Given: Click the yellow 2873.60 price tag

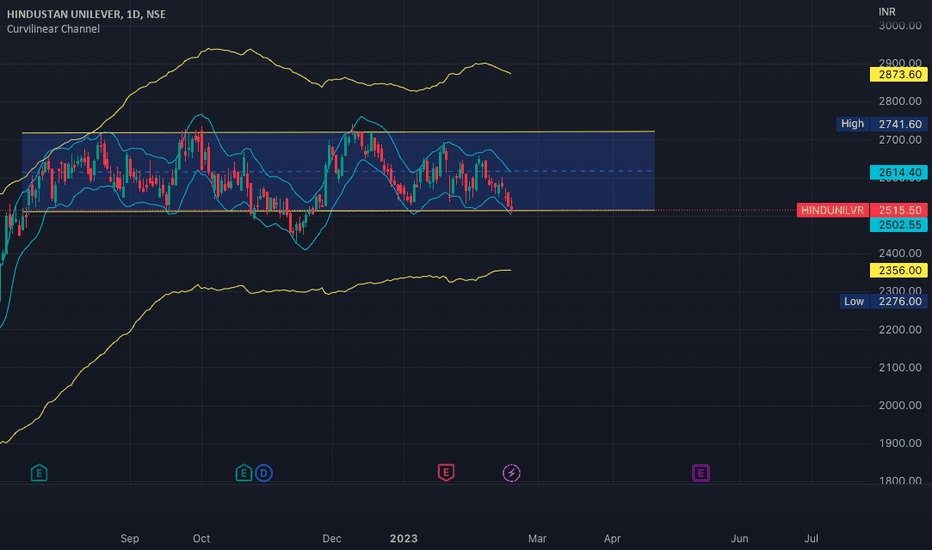Looking at the screenshot, I should point(899,74).
